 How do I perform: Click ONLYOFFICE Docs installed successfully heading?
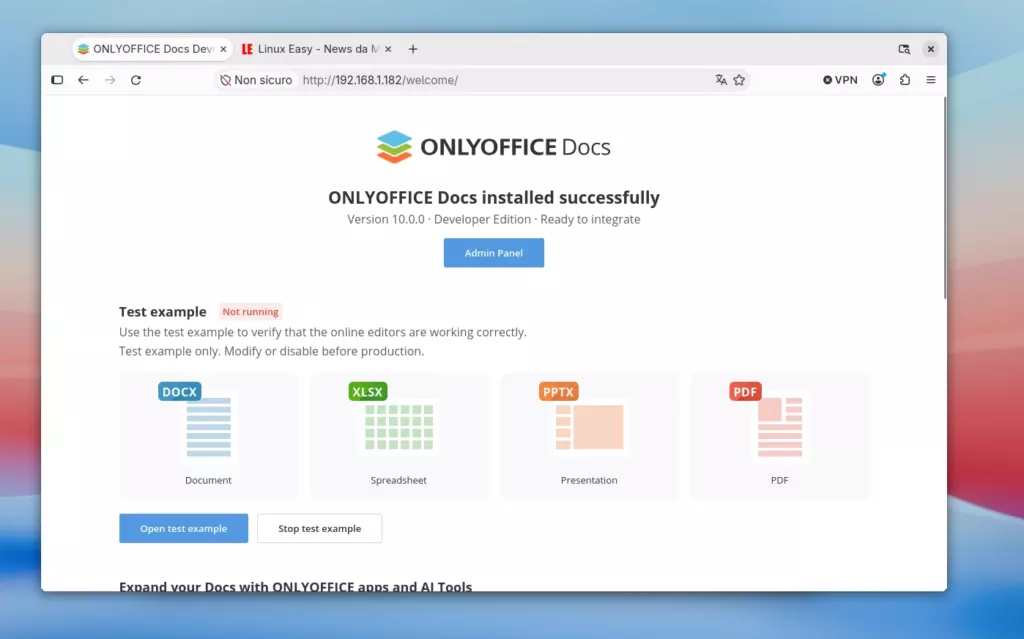click(x=494, y=197)
